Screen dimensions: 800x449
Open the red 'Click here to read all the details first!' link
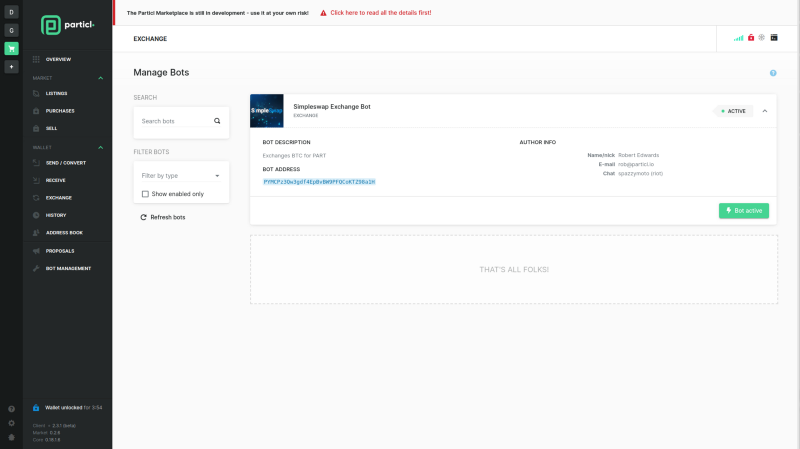[x=381, y=13]
